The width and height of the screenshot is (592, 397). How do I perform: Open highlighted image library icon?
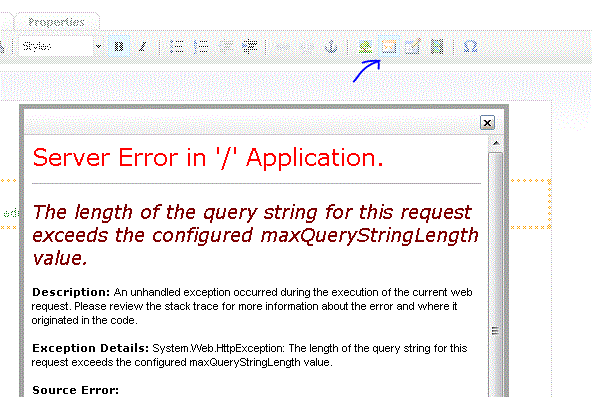coord(388,46)
